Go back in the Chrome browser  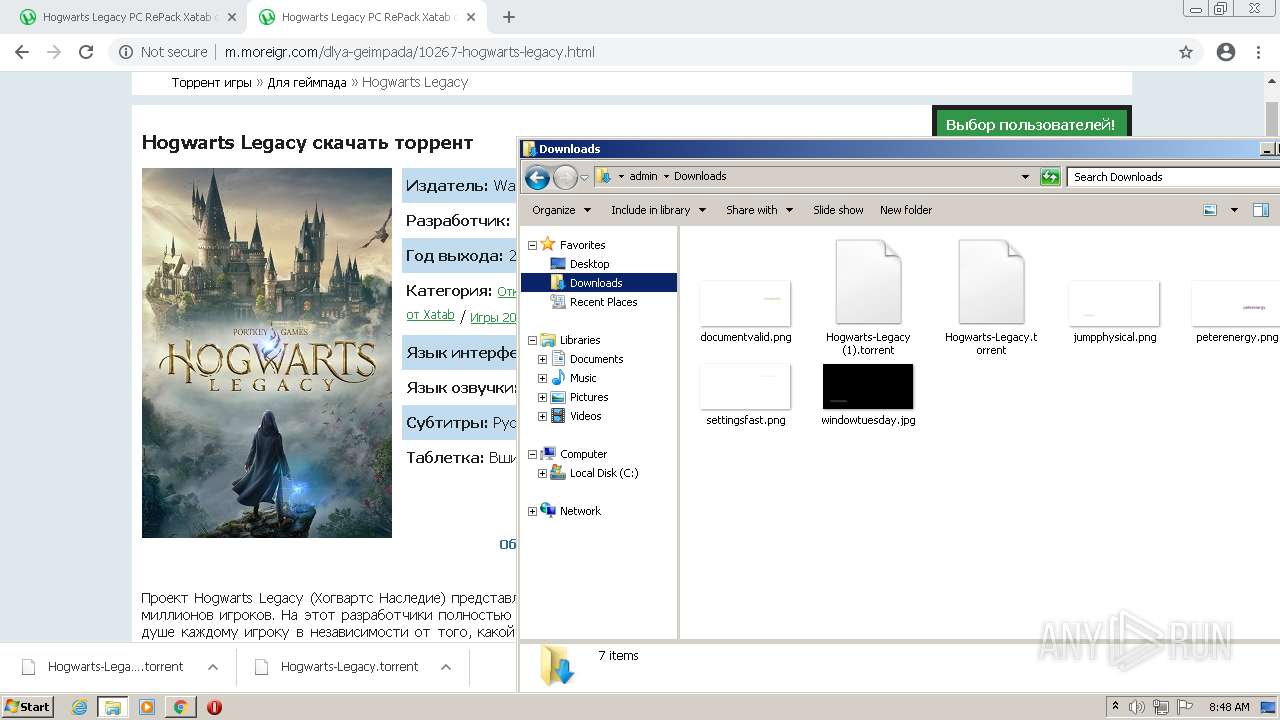(x=22, y=52)
